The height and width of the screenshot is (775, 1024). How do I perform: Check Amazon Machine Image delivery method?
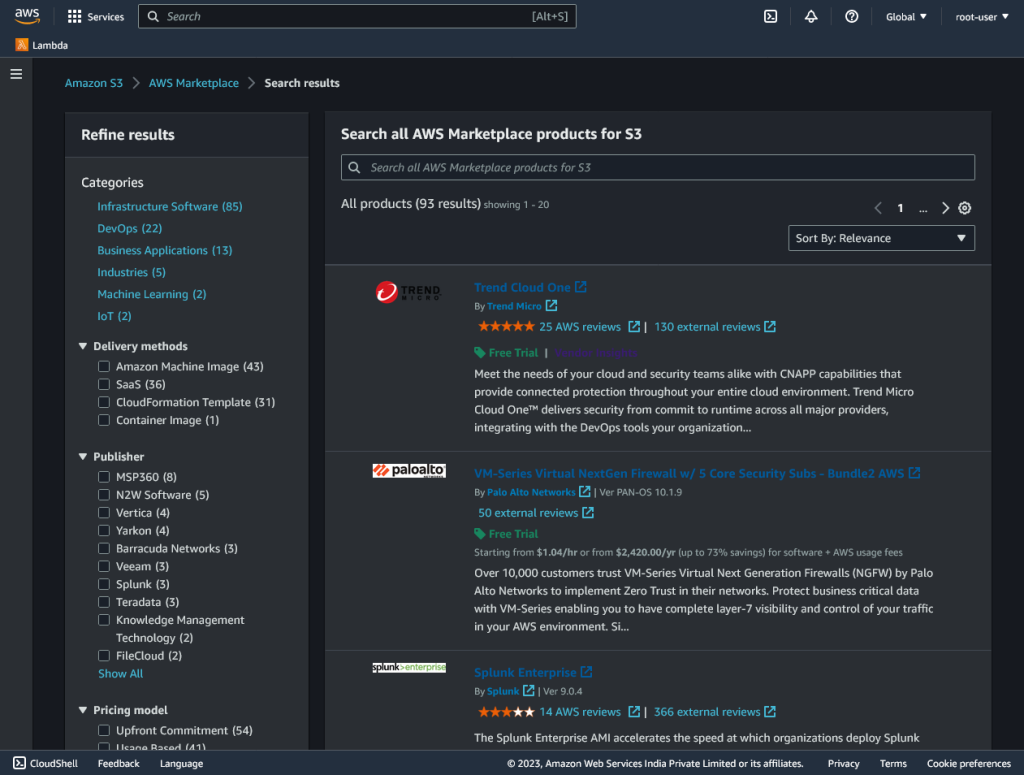104,366
